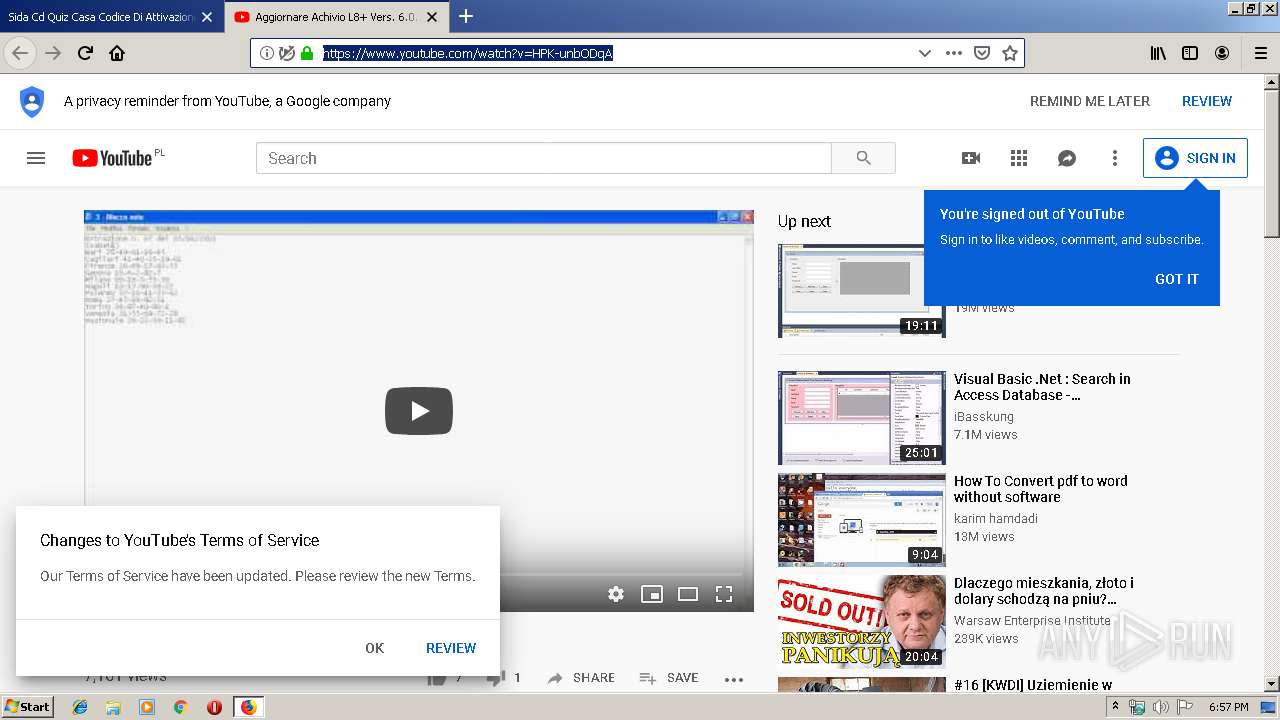Click the YouTube search box
This screenshot has width=1280, height=720.
tap(543, 158)
